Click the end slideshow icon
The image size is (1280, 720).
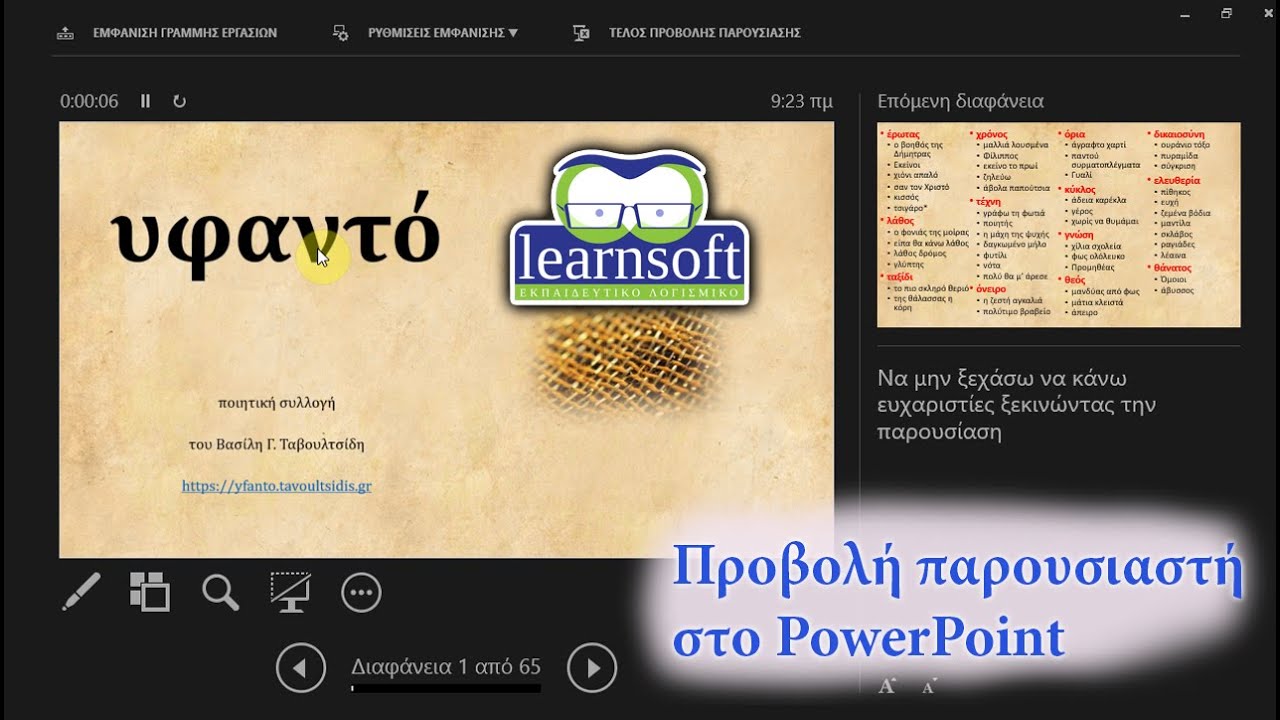(581, 33)
